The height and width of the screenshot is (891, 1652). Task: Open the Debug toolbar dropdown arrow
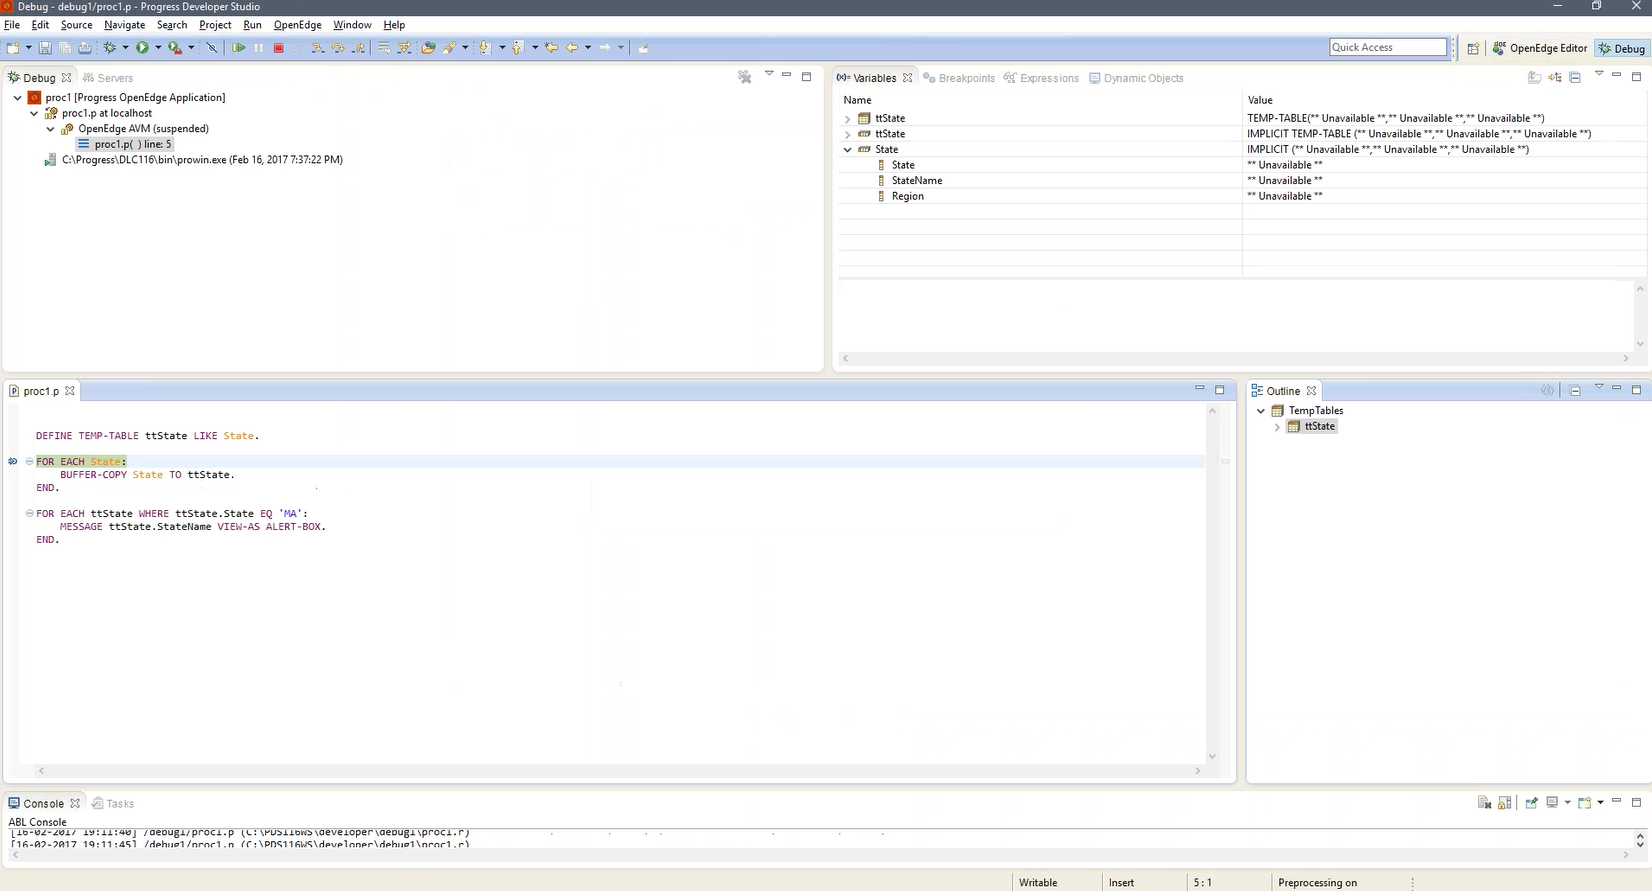[125, 48]
